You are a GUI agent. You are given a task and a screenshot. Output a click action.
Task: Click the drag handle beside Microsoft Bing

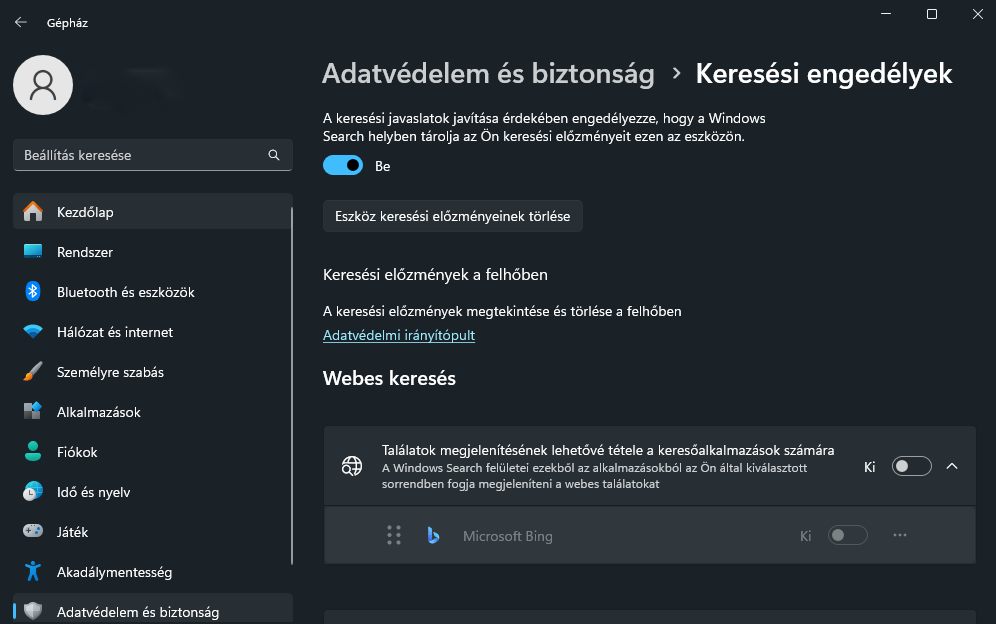[x=394, y=536]
